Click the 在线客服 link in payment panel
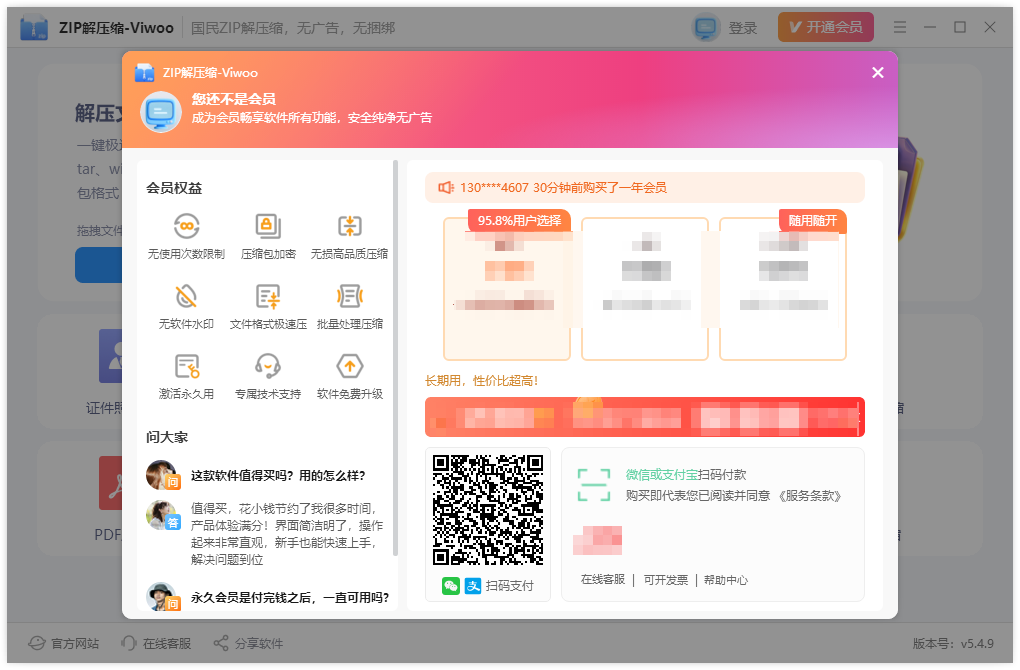Image resolution: width=1020 pixels, height=670 pixels. pyautogui.click(x=602, y=580)
